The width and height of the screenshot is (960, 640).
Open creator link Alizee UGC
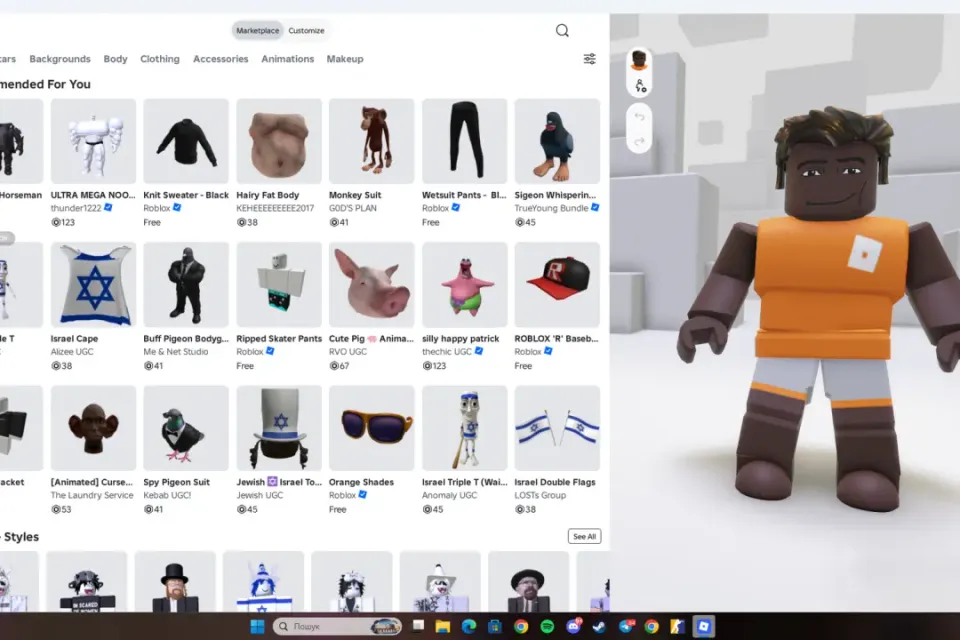point(72,352)
